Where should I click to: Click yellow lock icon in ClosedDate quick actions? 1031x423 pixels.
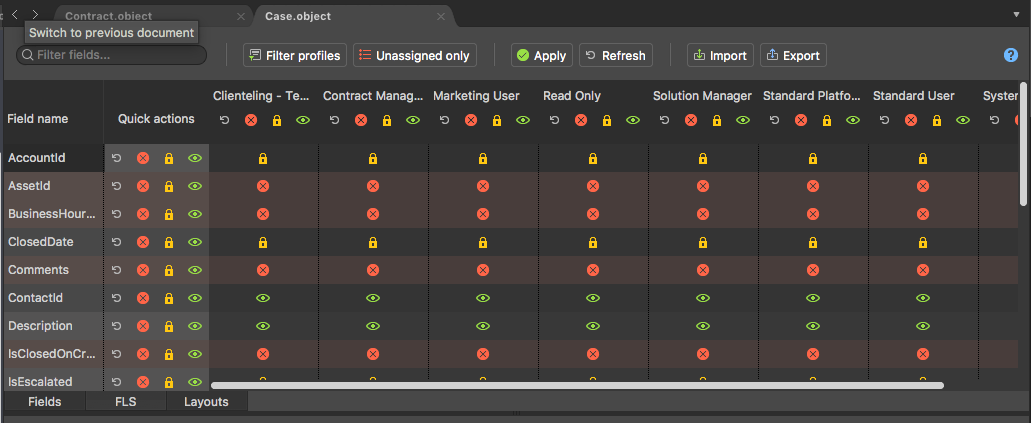coord(169,242)
